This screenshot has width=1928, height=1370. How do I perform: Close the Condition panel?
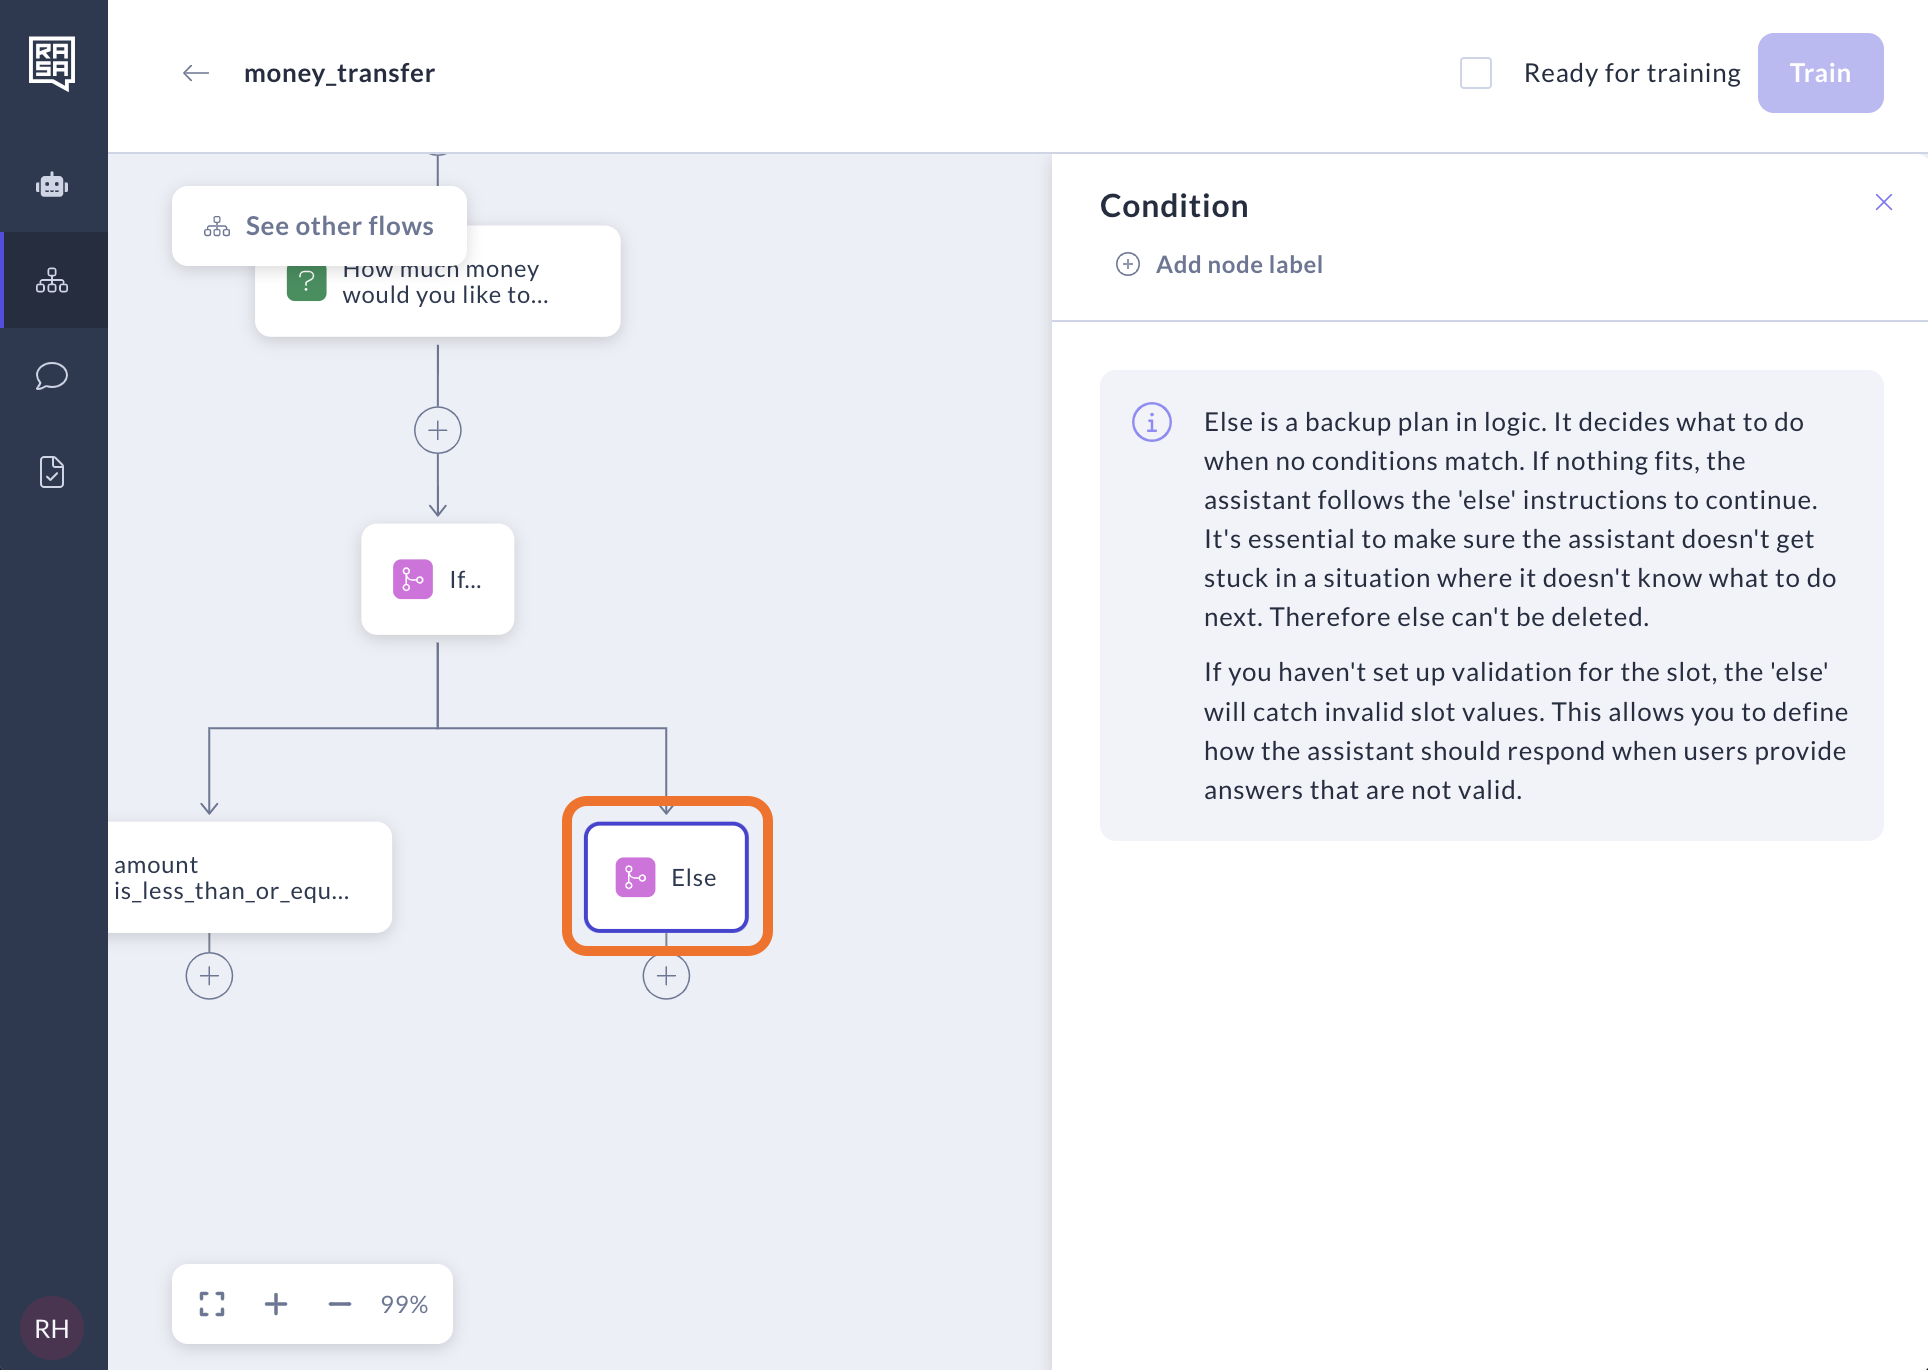pyautogui.click(x=1884, y=203)
